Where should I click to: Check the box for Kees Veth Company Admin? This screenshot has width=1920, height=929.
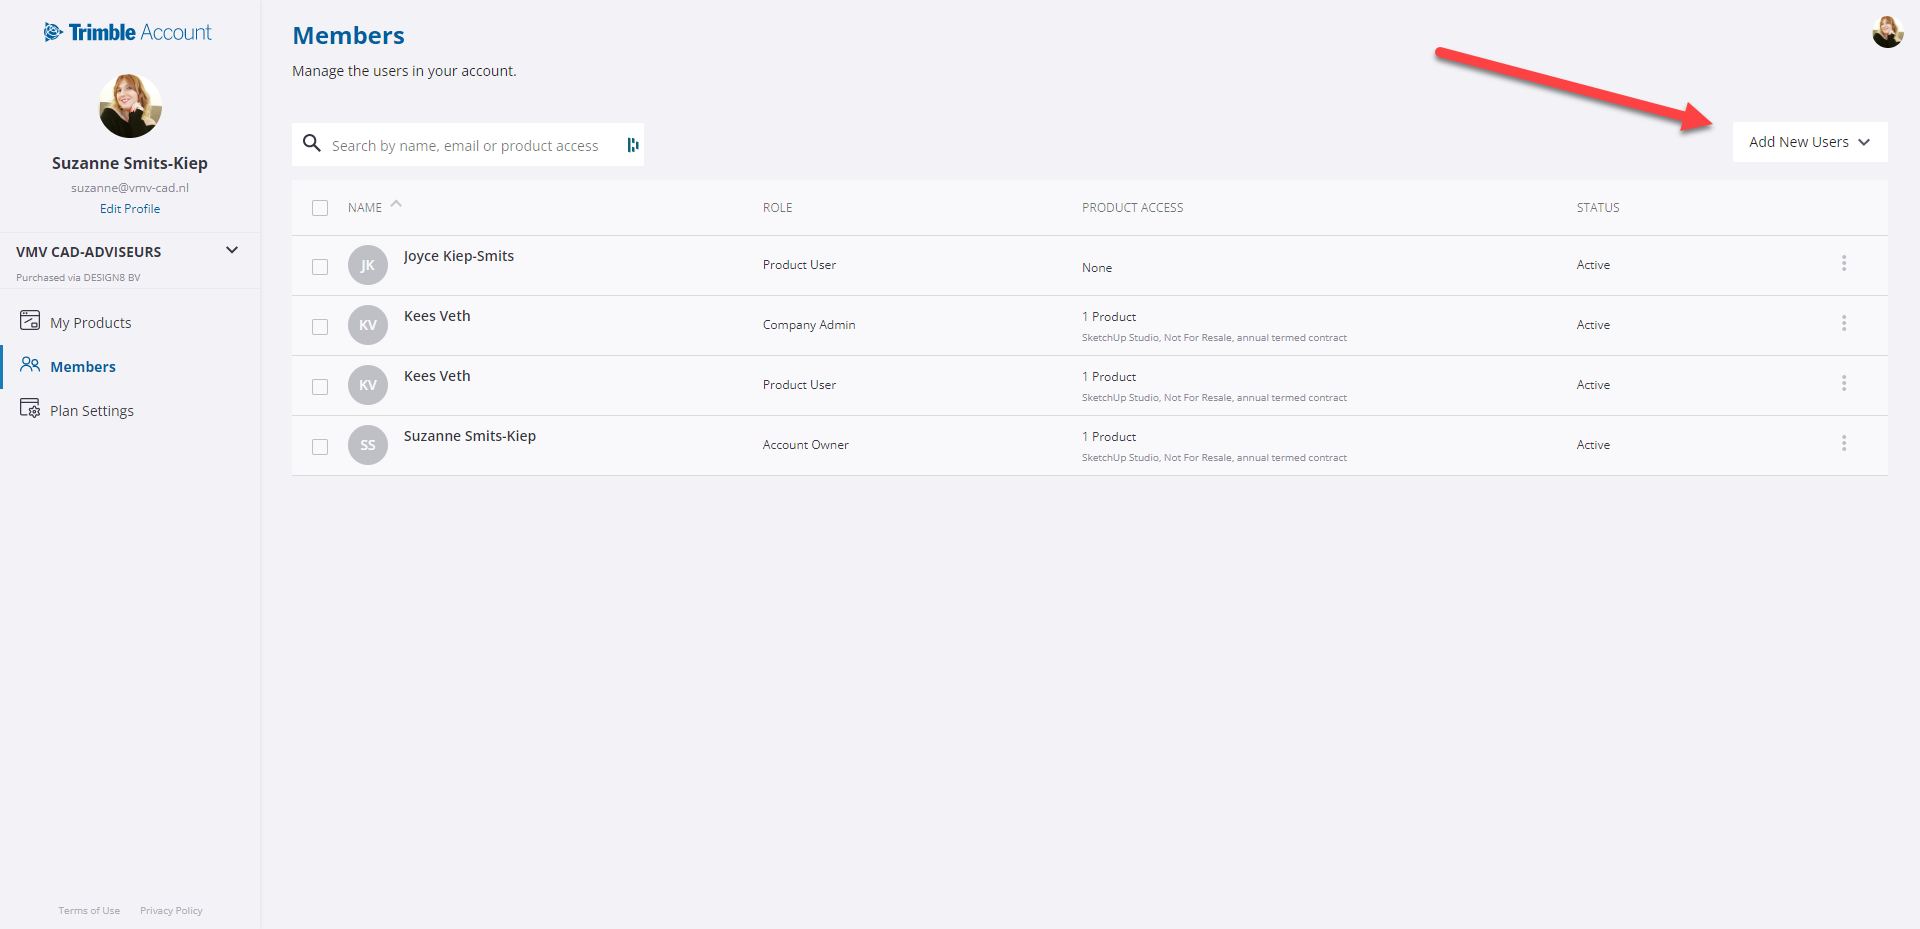(x=320, y=327)
